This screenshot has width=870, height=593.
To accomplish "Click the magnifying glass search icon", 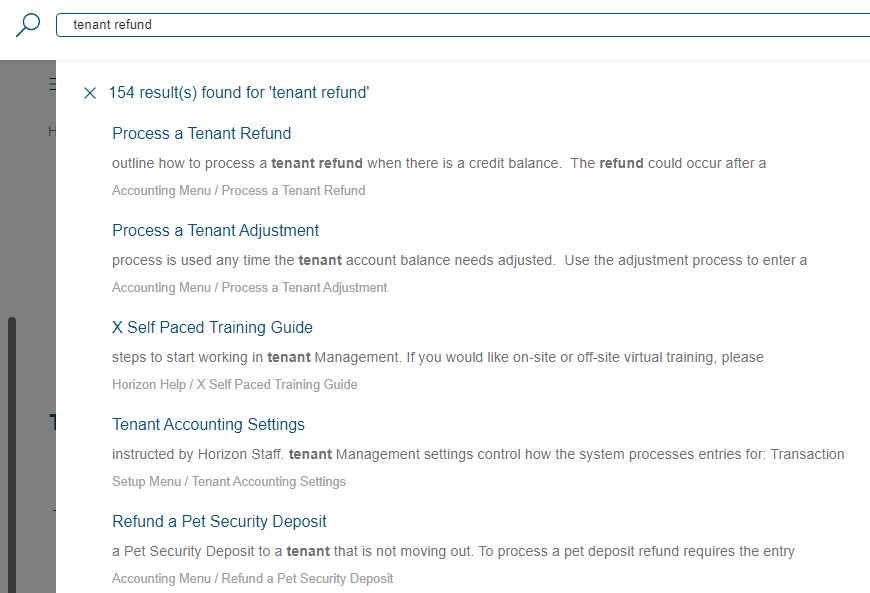I will tap(28, 25).
